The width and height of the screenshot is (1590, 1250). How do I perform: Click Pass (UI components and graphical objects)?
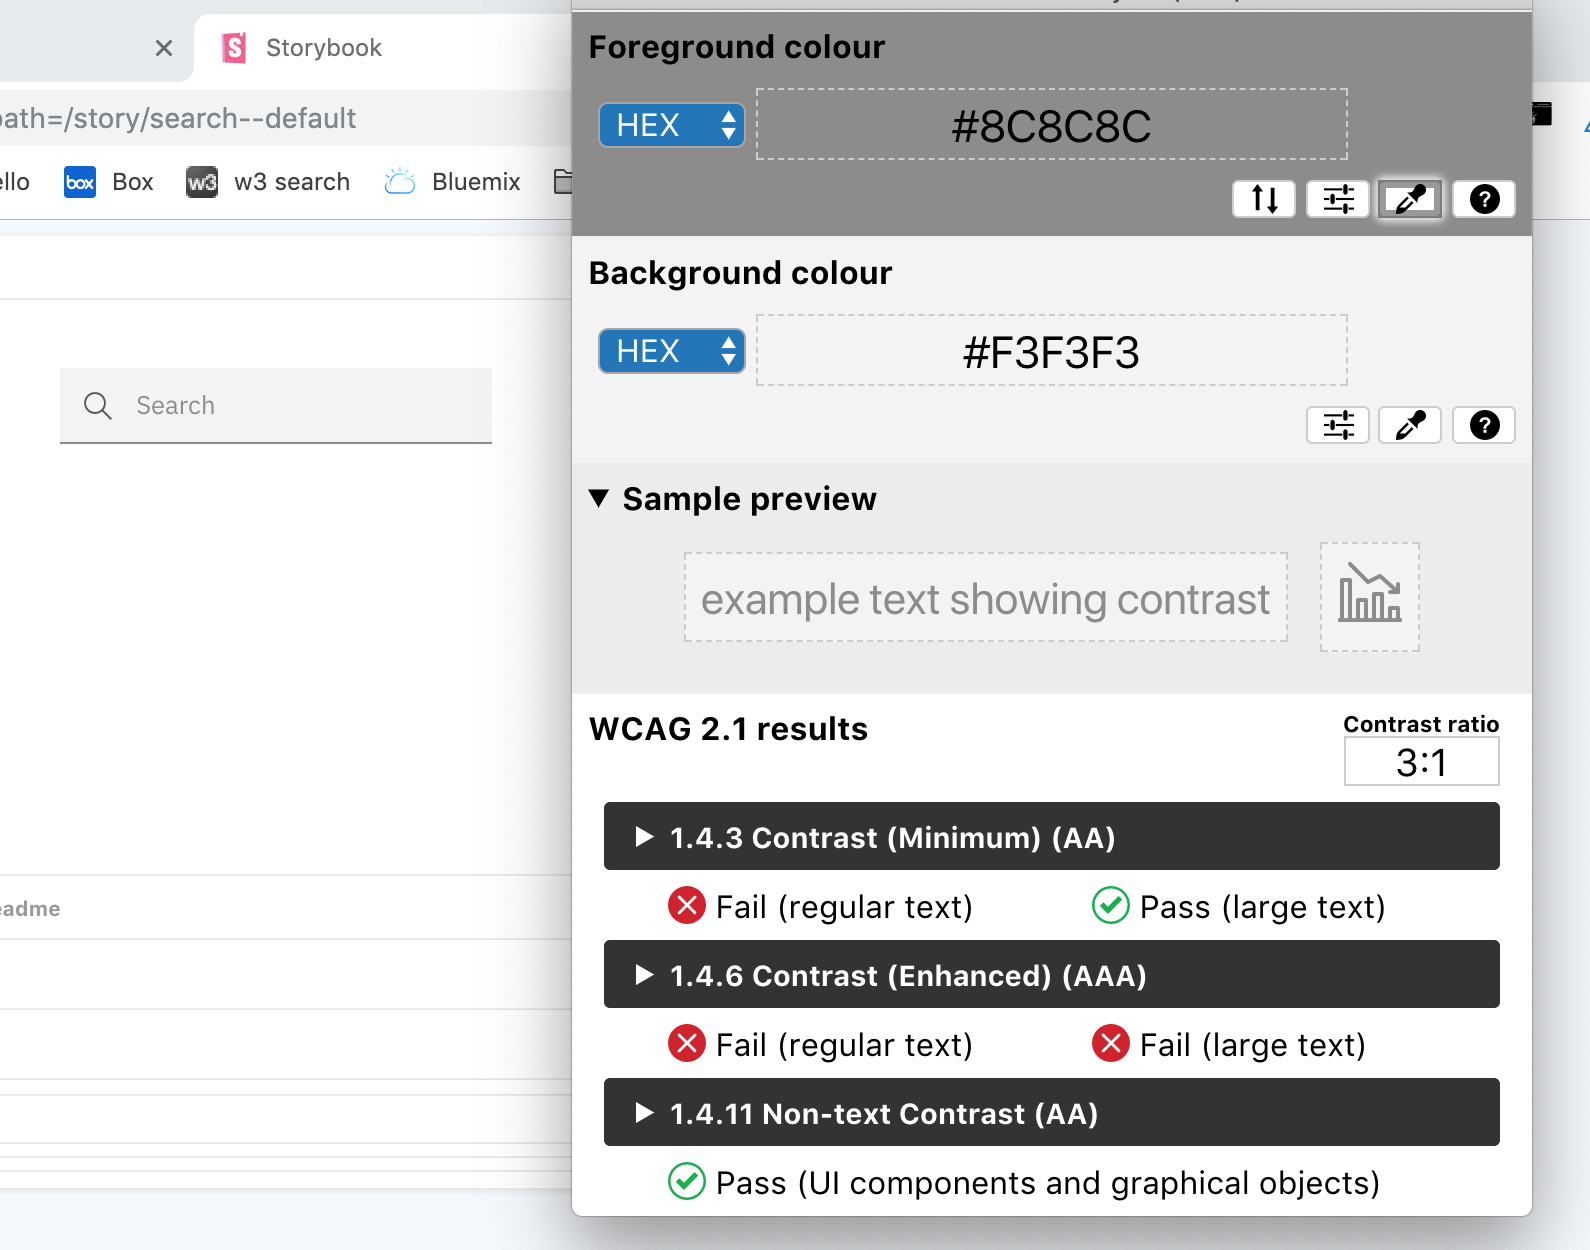pos(1024,1182)
